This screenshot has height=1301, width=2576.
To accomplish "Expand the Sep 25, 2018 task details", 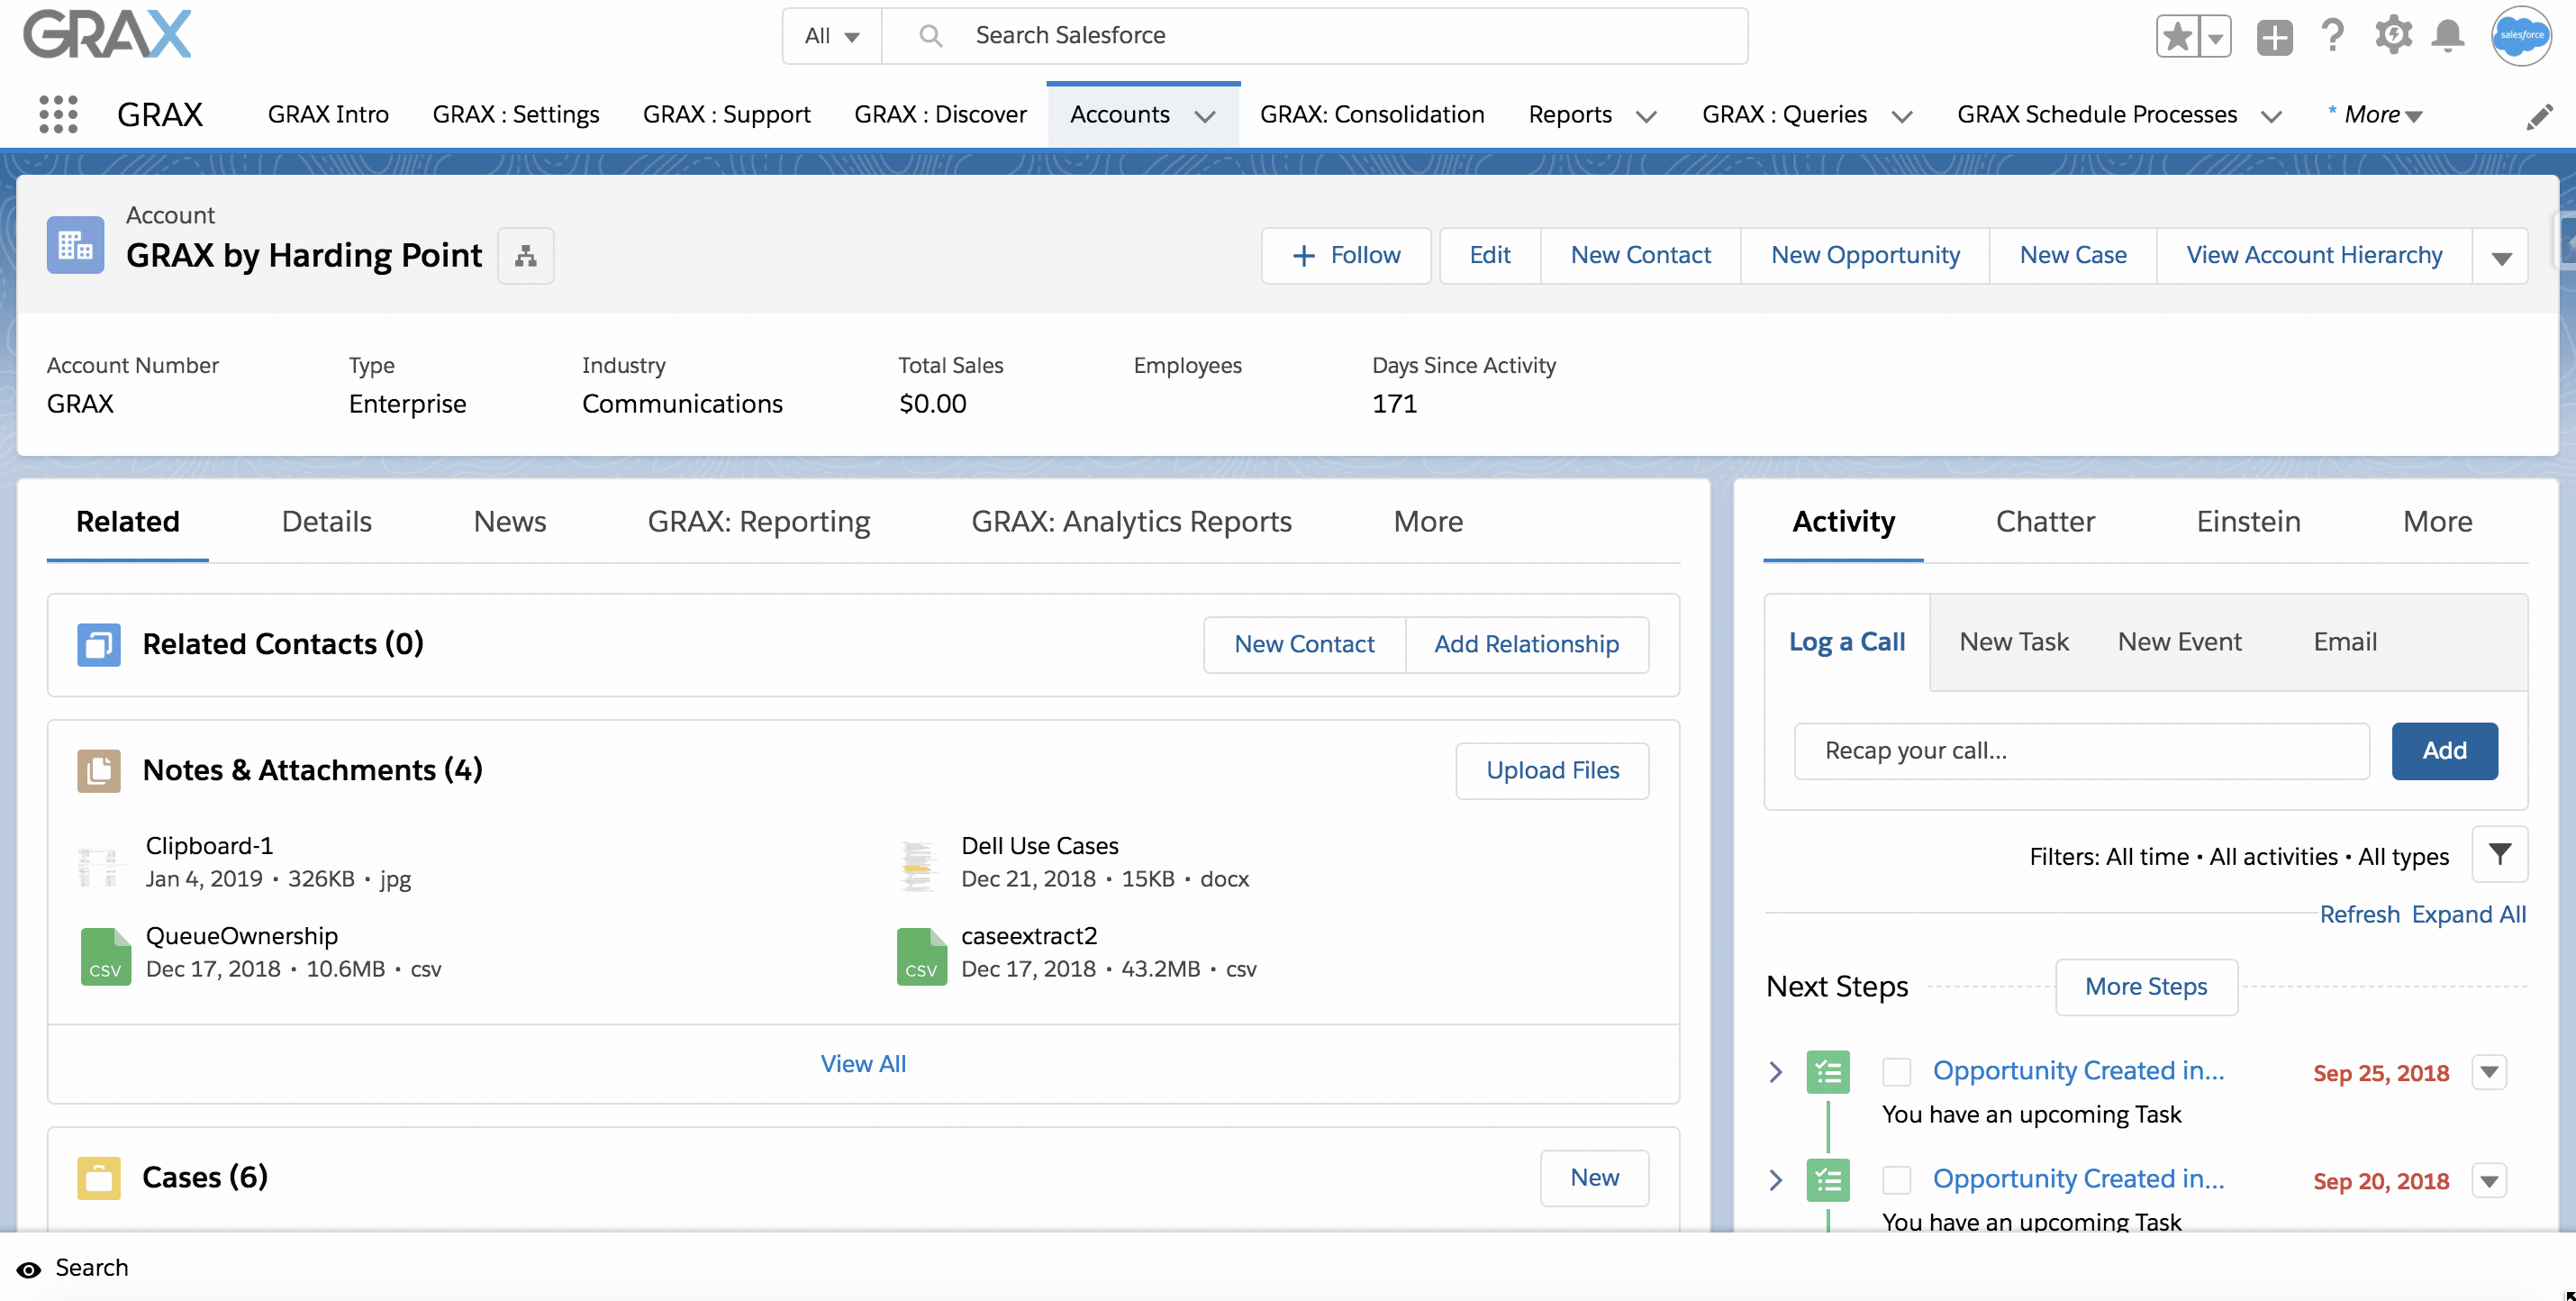I will pos(1775,1072).
